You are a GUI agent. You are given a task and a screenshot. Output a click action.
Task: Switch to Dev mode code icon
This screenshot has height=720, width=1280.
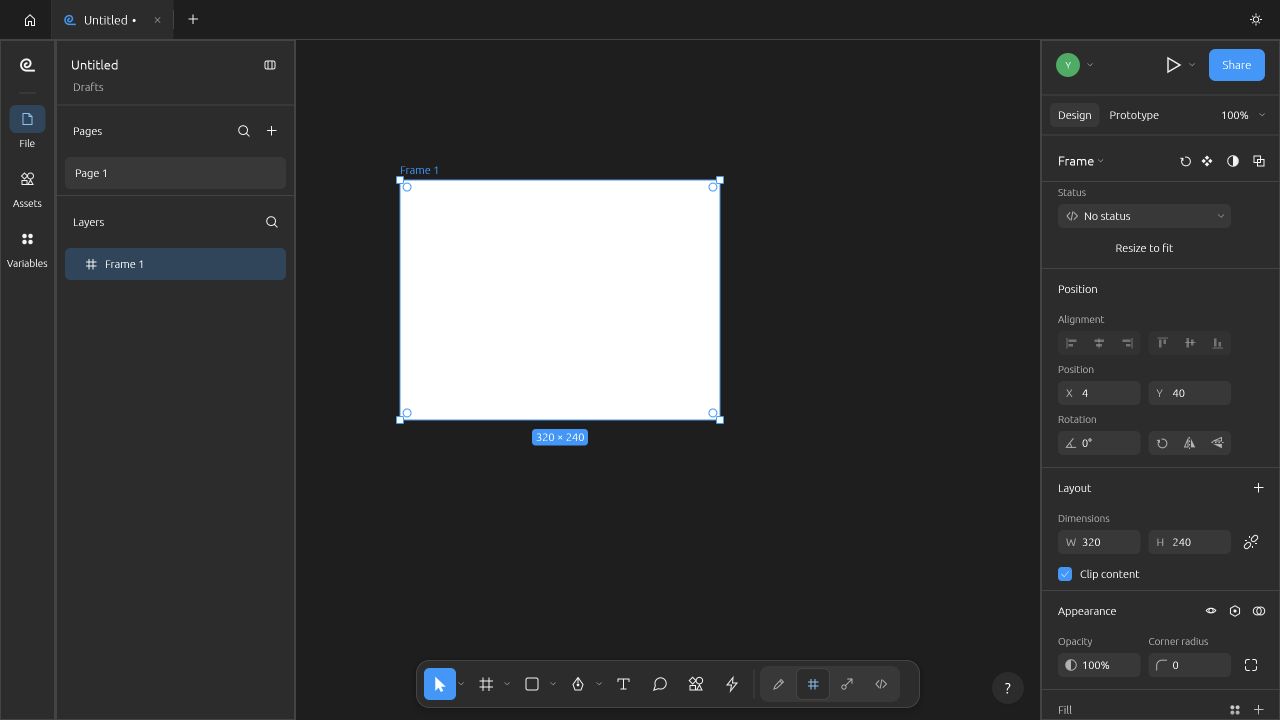point(881,684)
